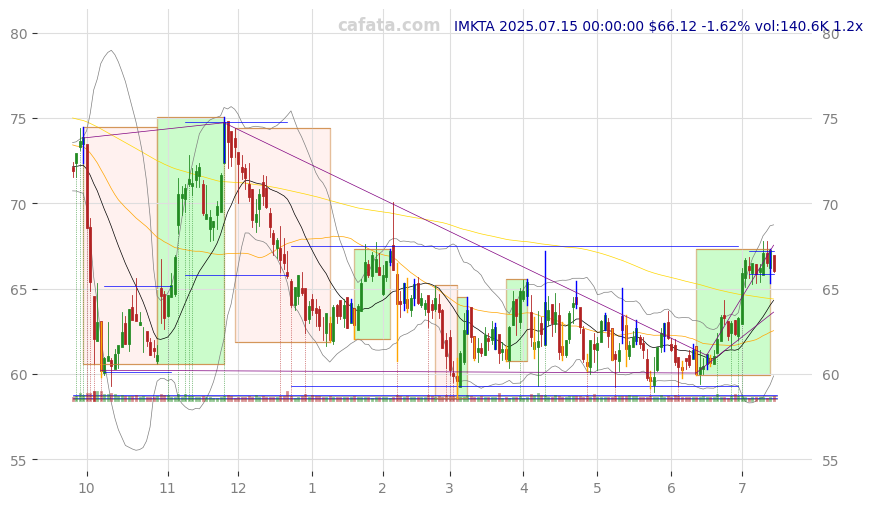Click the left axis label 55
Image resolution: width=873 pixels, height=505 pixels.
[x=19, y=460]
